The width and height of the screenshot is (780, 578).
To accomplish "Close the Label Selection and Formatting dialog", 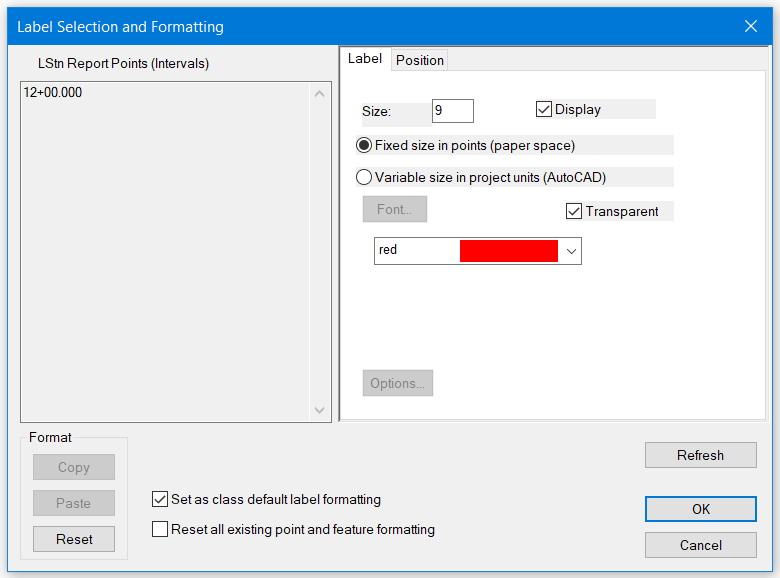I will (751, 27).
